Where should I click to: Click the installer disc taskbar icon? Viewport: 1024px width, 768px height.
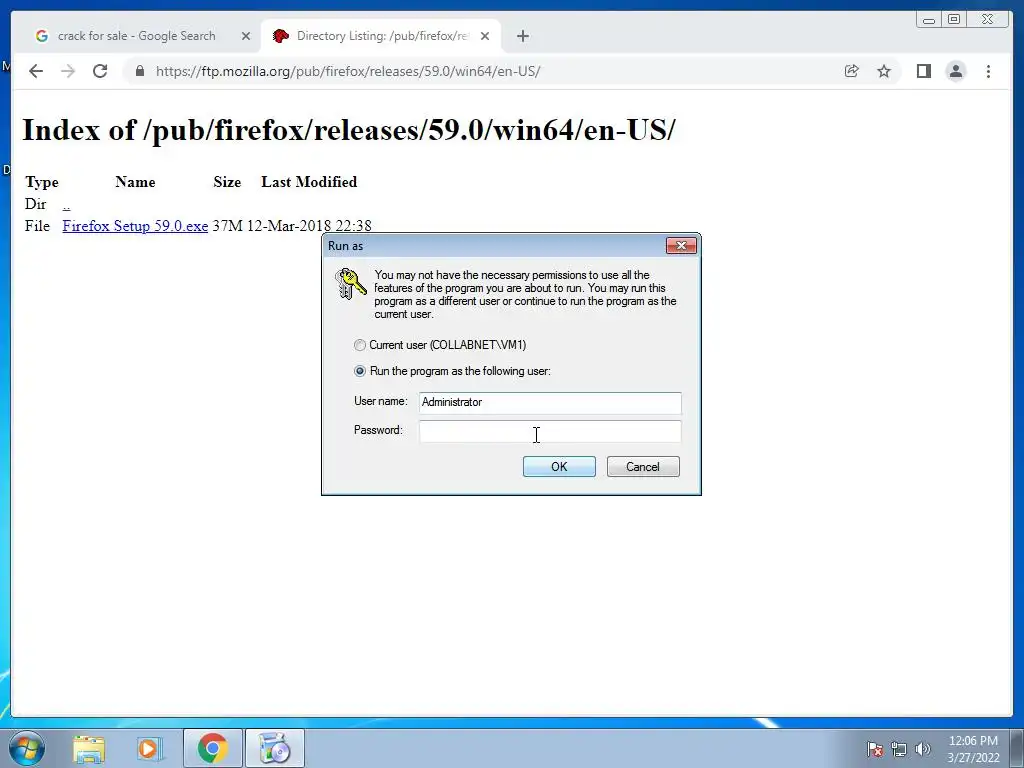click(274, 748)
